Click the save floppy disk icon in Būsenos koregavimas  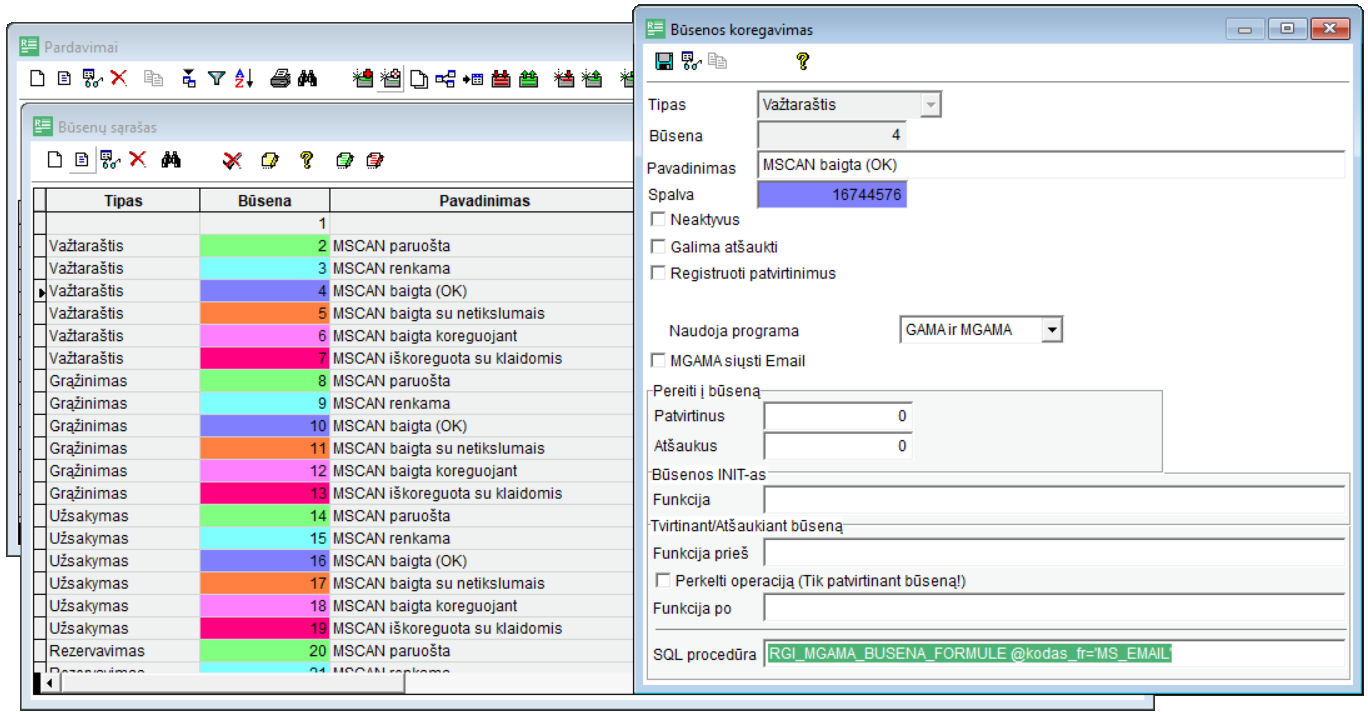click(x=664, y=62)
